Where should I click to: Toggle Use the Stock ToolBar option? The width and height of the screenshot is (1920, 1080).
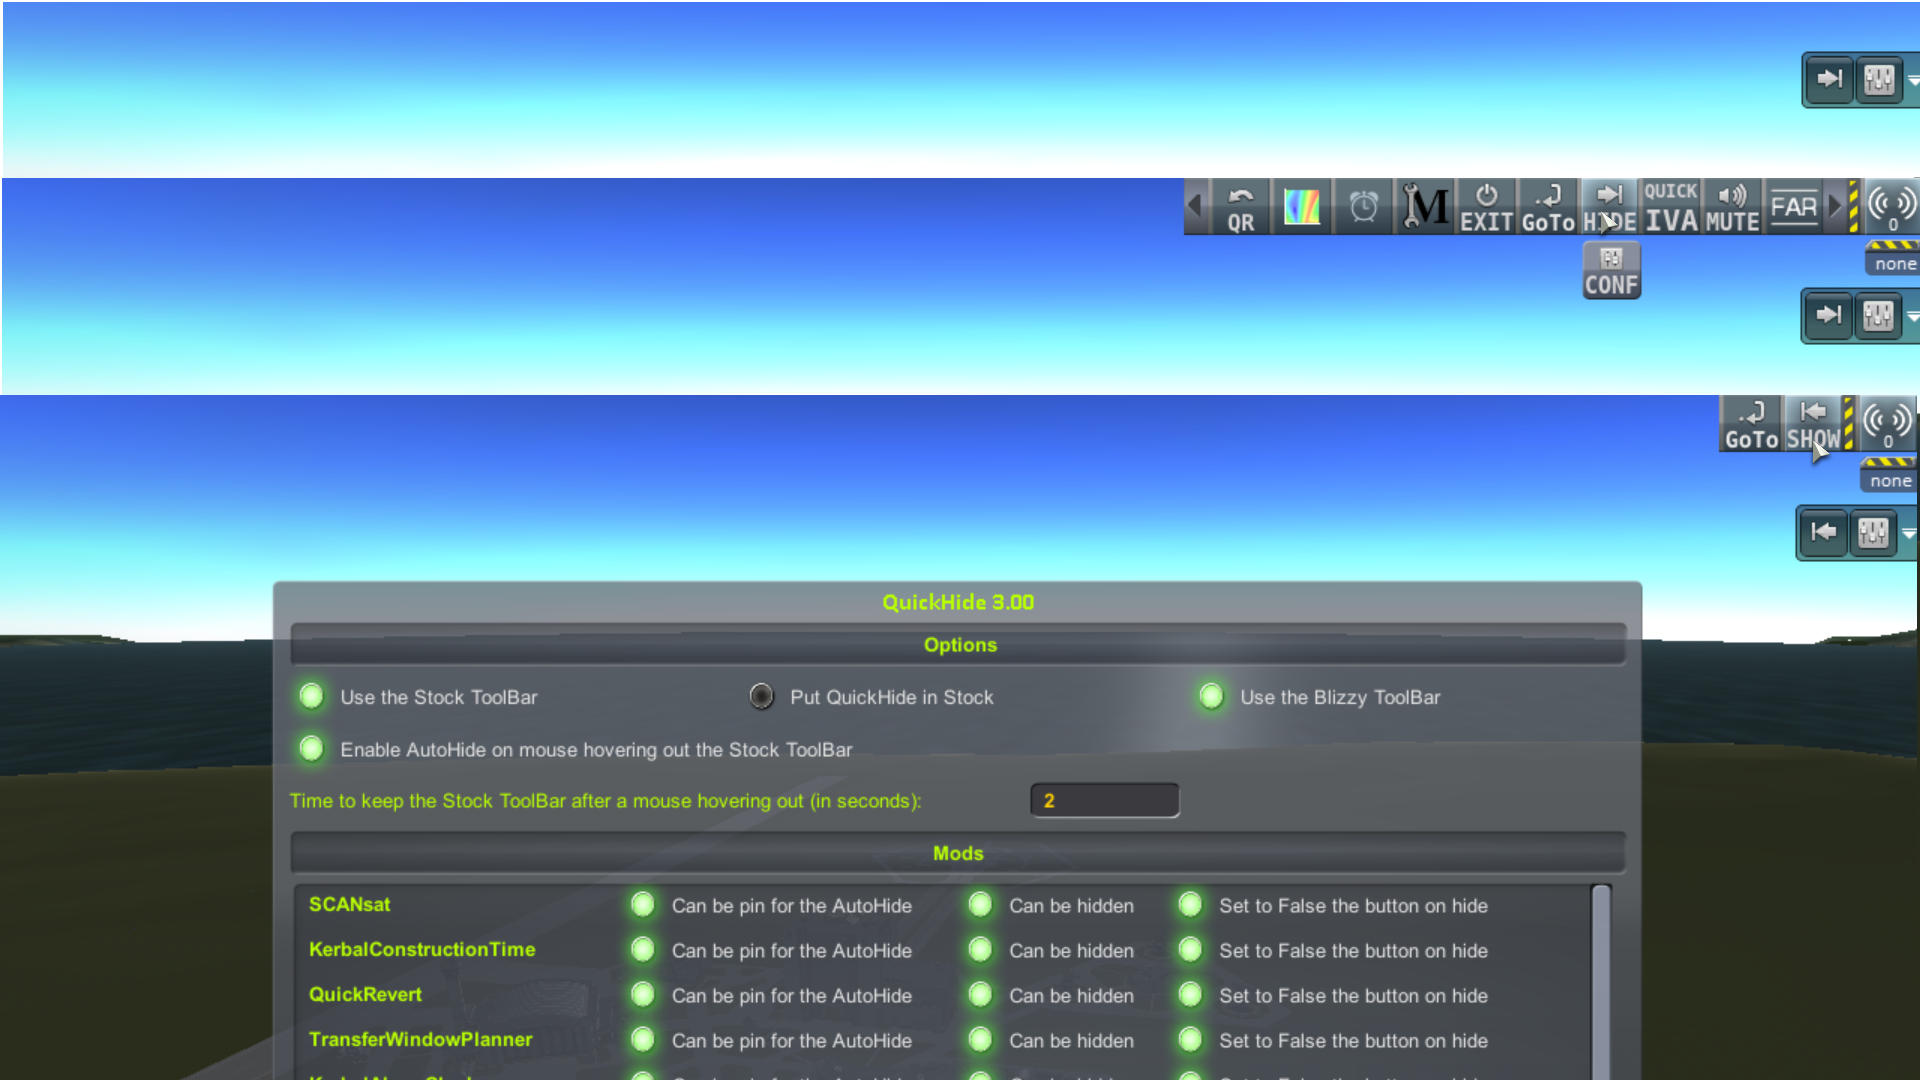[311, 696]
